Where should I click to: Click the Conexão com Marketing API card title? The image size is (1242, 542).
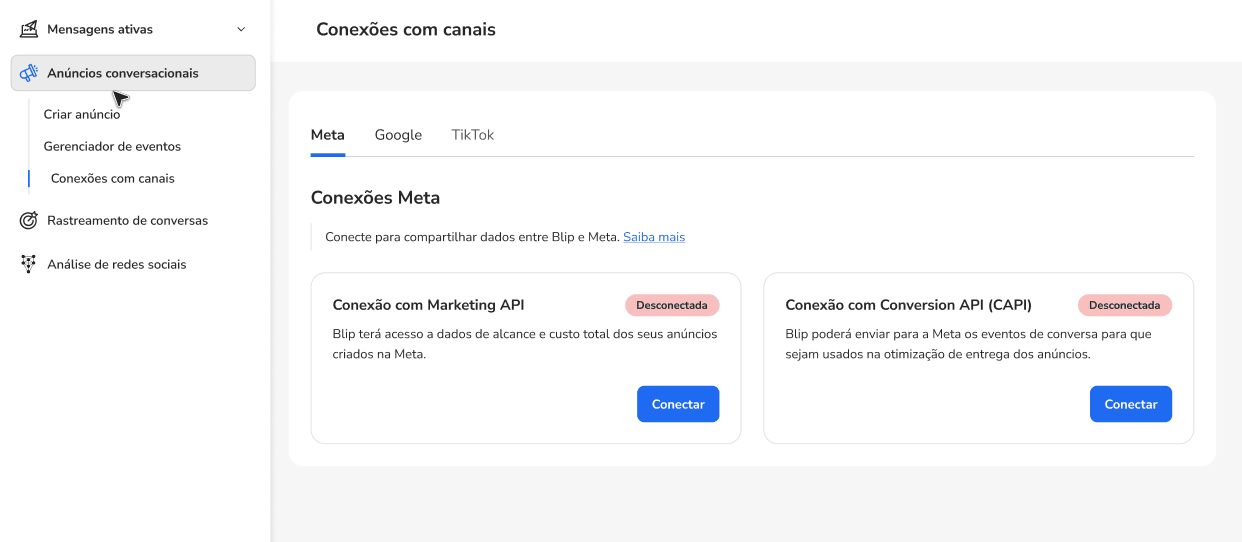click(428, 305)
